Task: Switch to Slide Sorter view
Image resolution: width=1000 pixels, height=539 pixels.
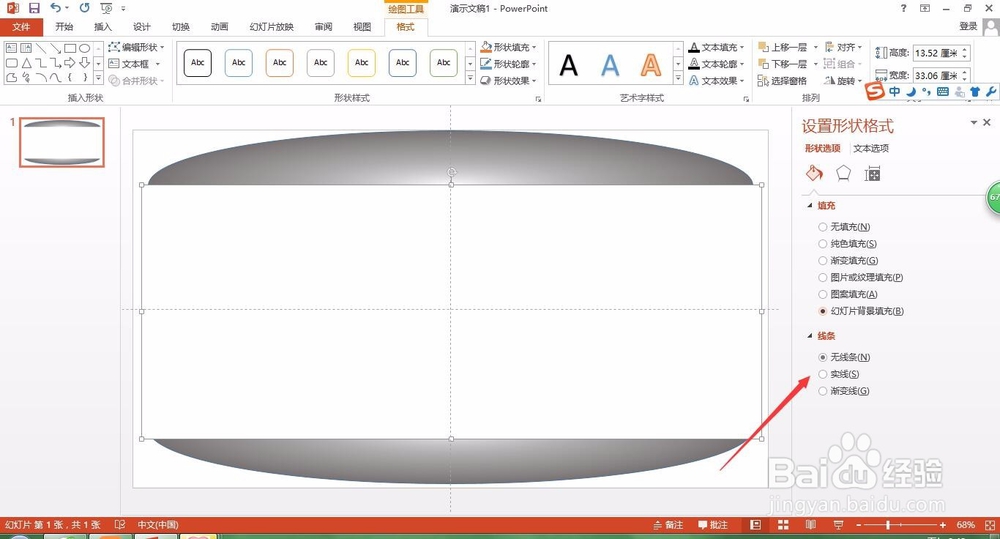Action: click(x=783, y=525)
